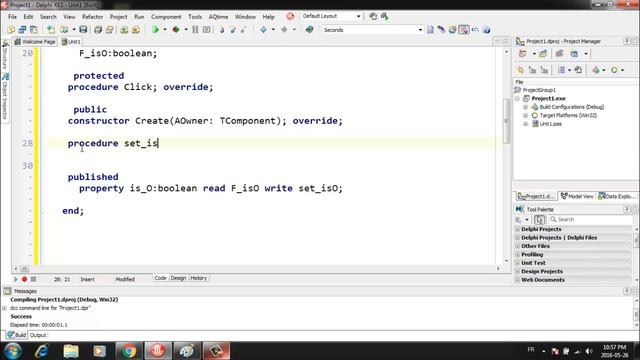Expand the dcc command line message
The height and width of the screenshot is (360, 640).
click(x=5, y=308)
